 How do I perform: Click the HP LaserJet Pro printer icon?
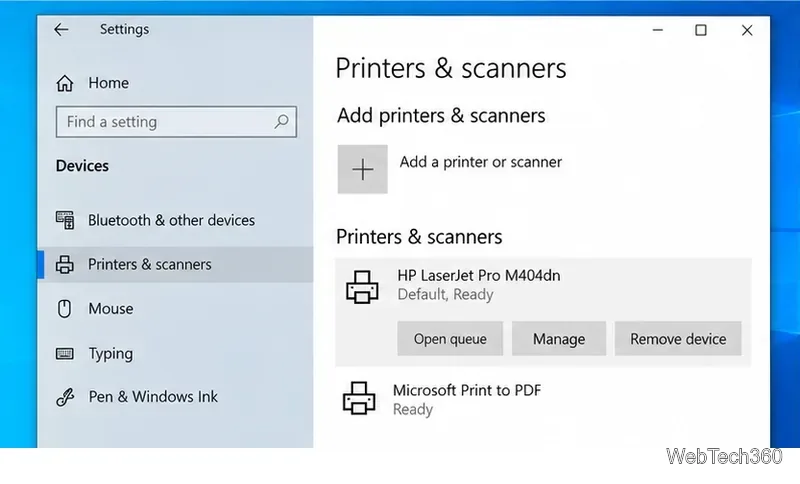[362, 287]
